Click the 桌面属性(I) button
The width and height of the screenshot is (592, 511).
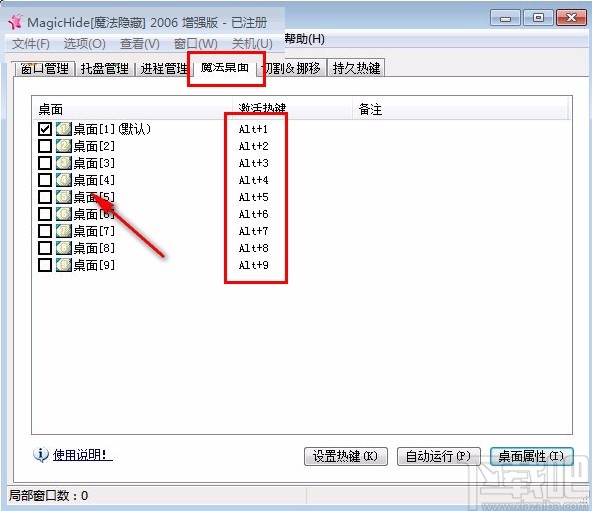[x=531, y=456]
